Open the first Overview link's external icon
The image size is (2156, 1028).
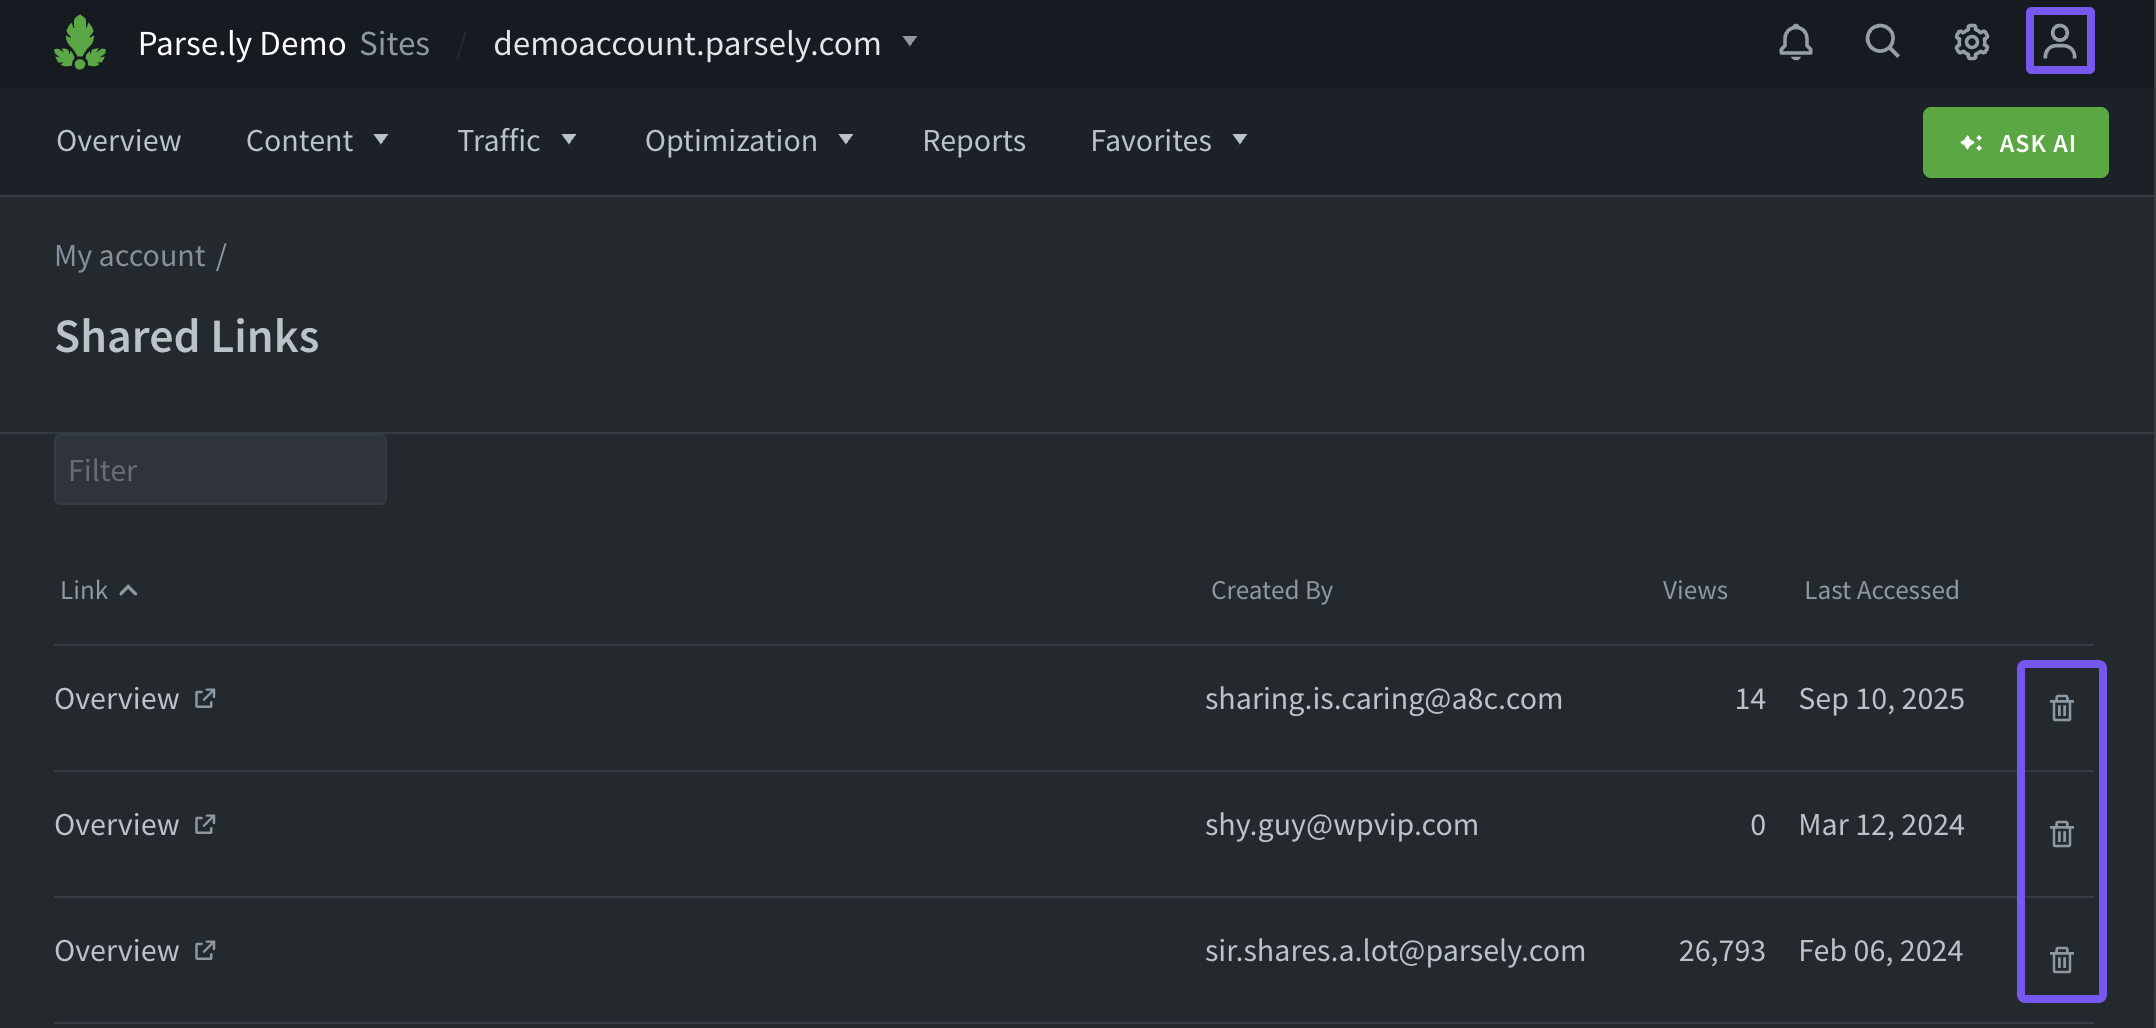click(x=205, y=698)
